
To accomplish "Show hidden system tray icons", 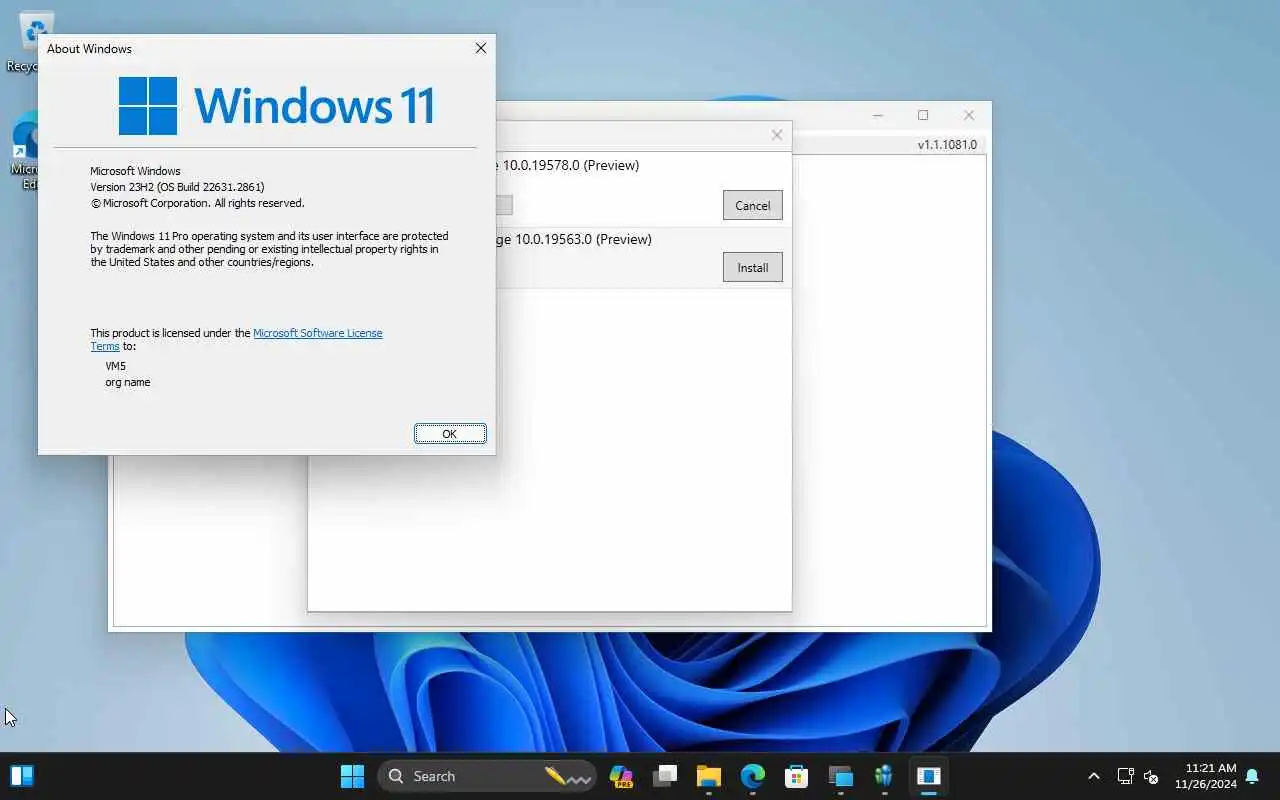I will pos(1094,776).
